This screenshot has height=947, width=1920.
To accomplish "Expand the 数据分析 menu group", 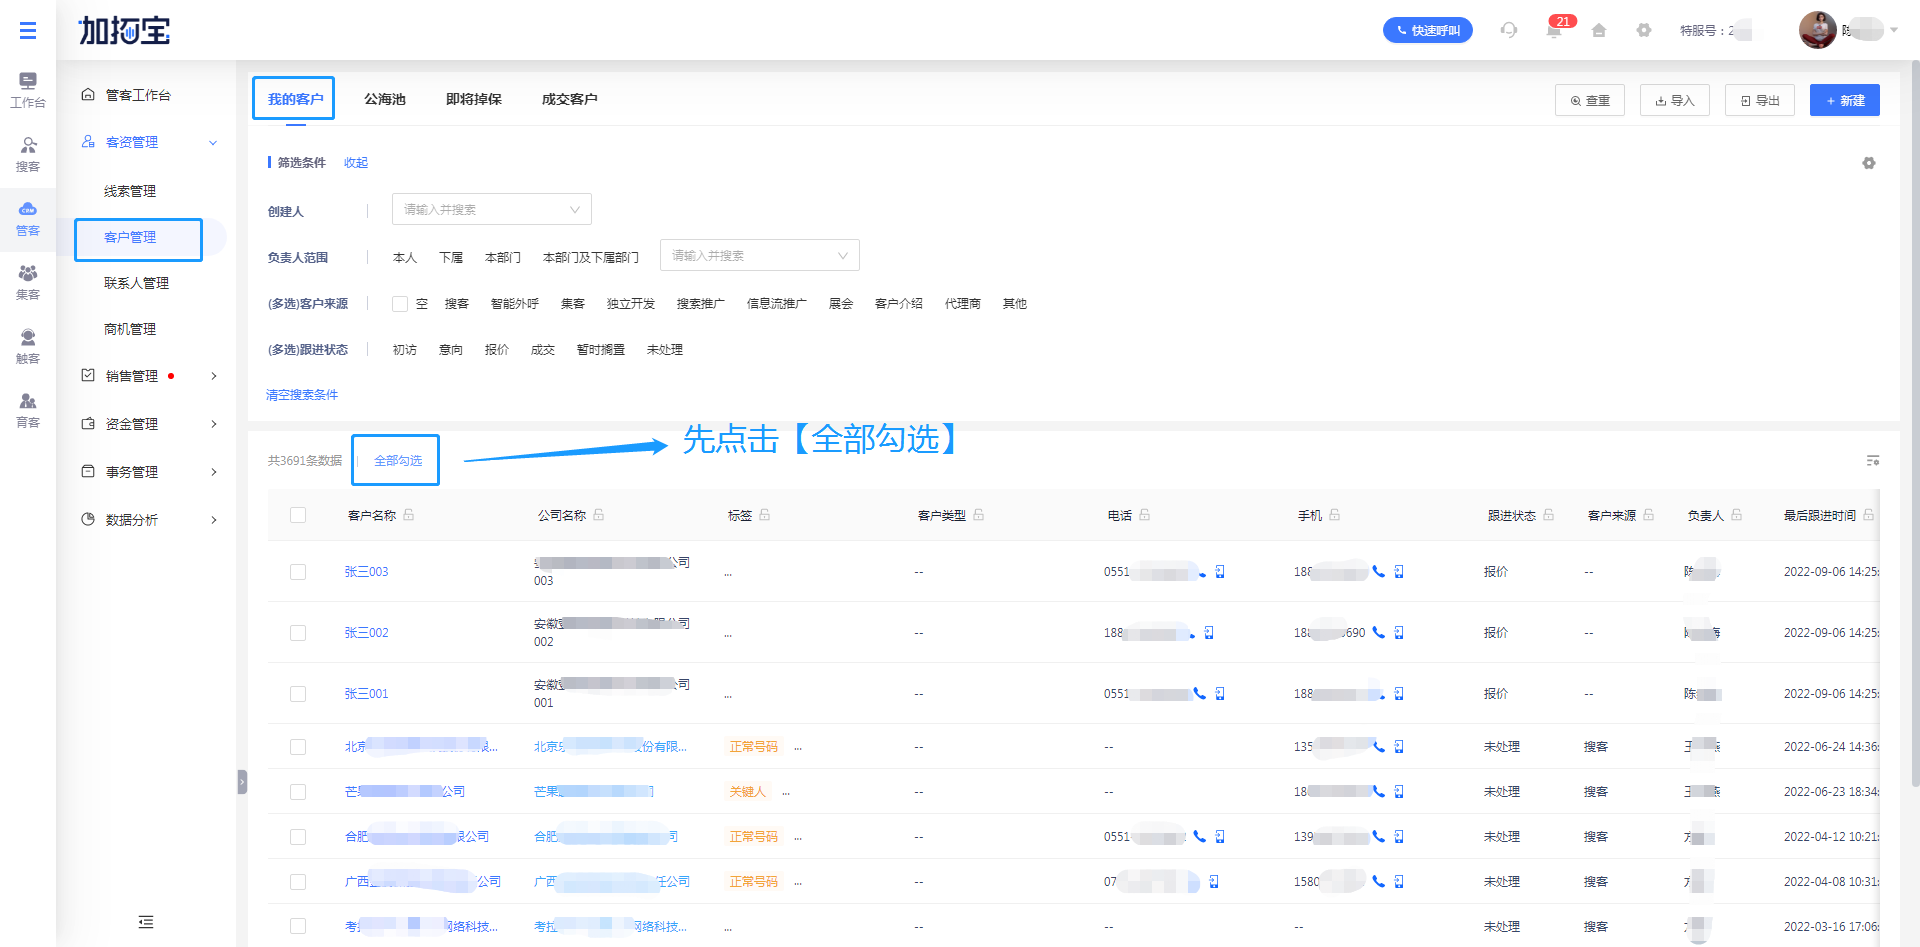I will pos(214,520).
